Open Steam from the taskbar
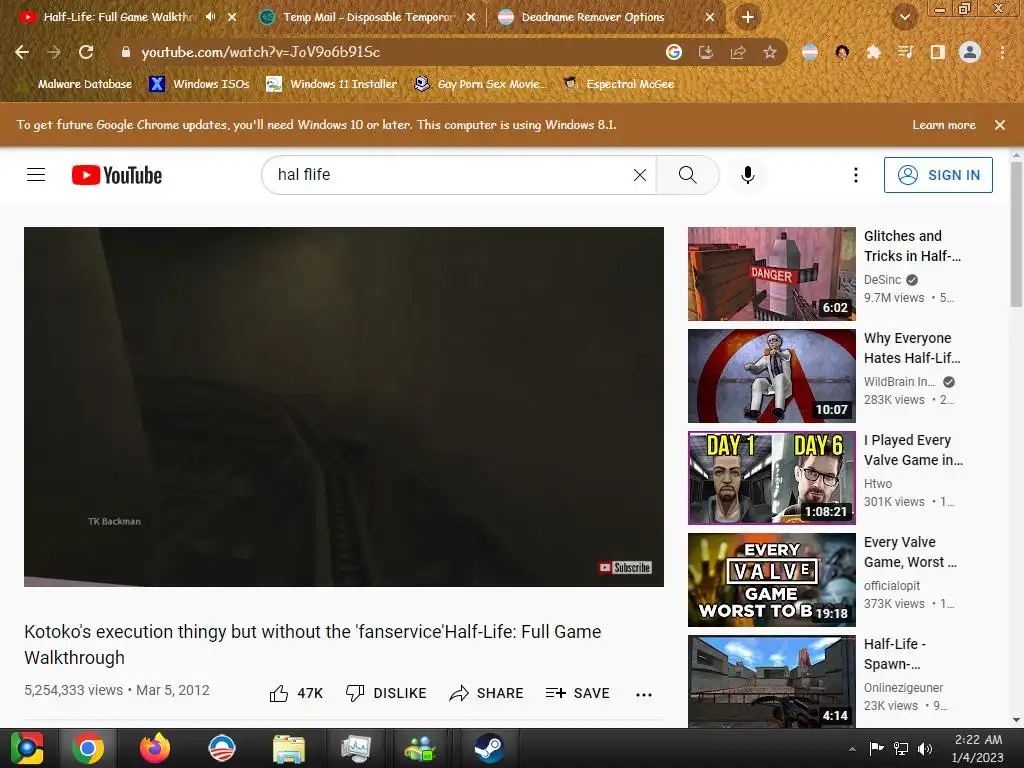 tap(488, 748)
